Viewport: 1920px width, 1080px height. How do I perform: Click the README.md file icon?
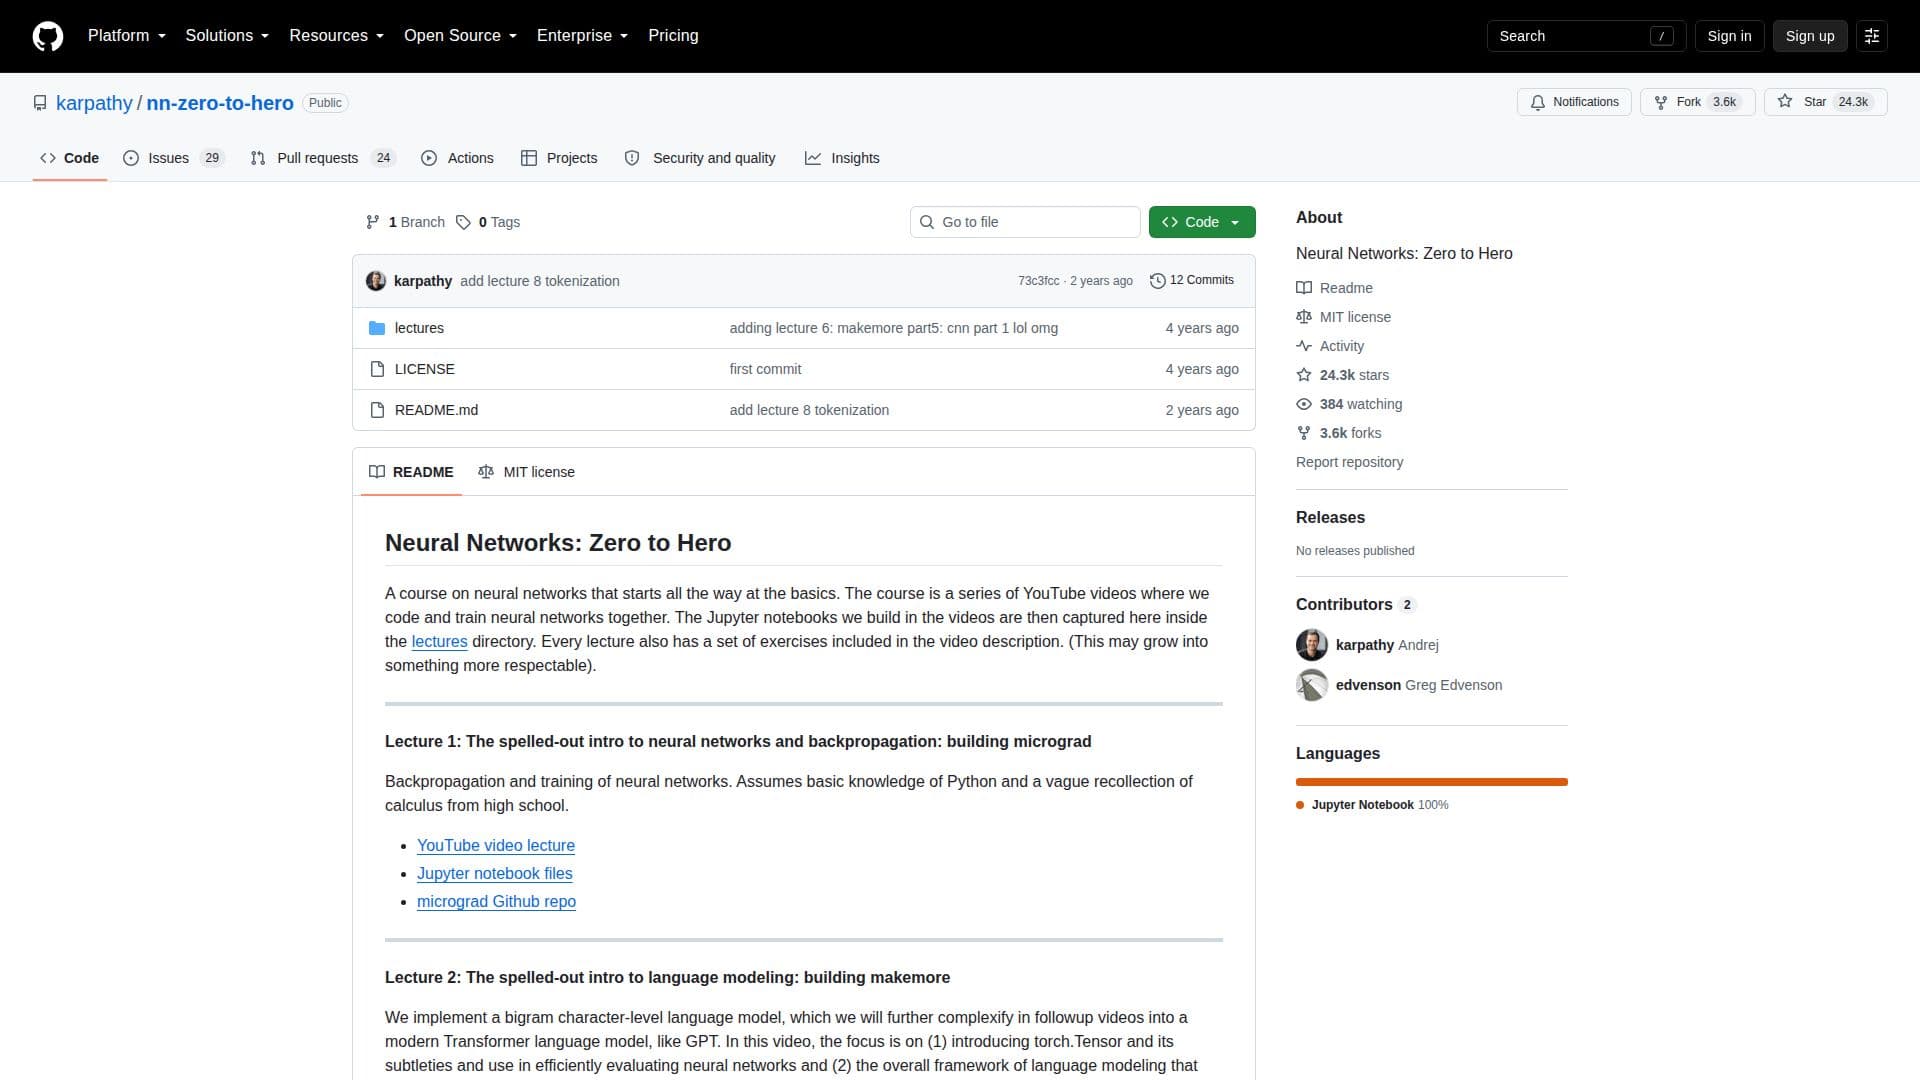click(x=377, y=410)
